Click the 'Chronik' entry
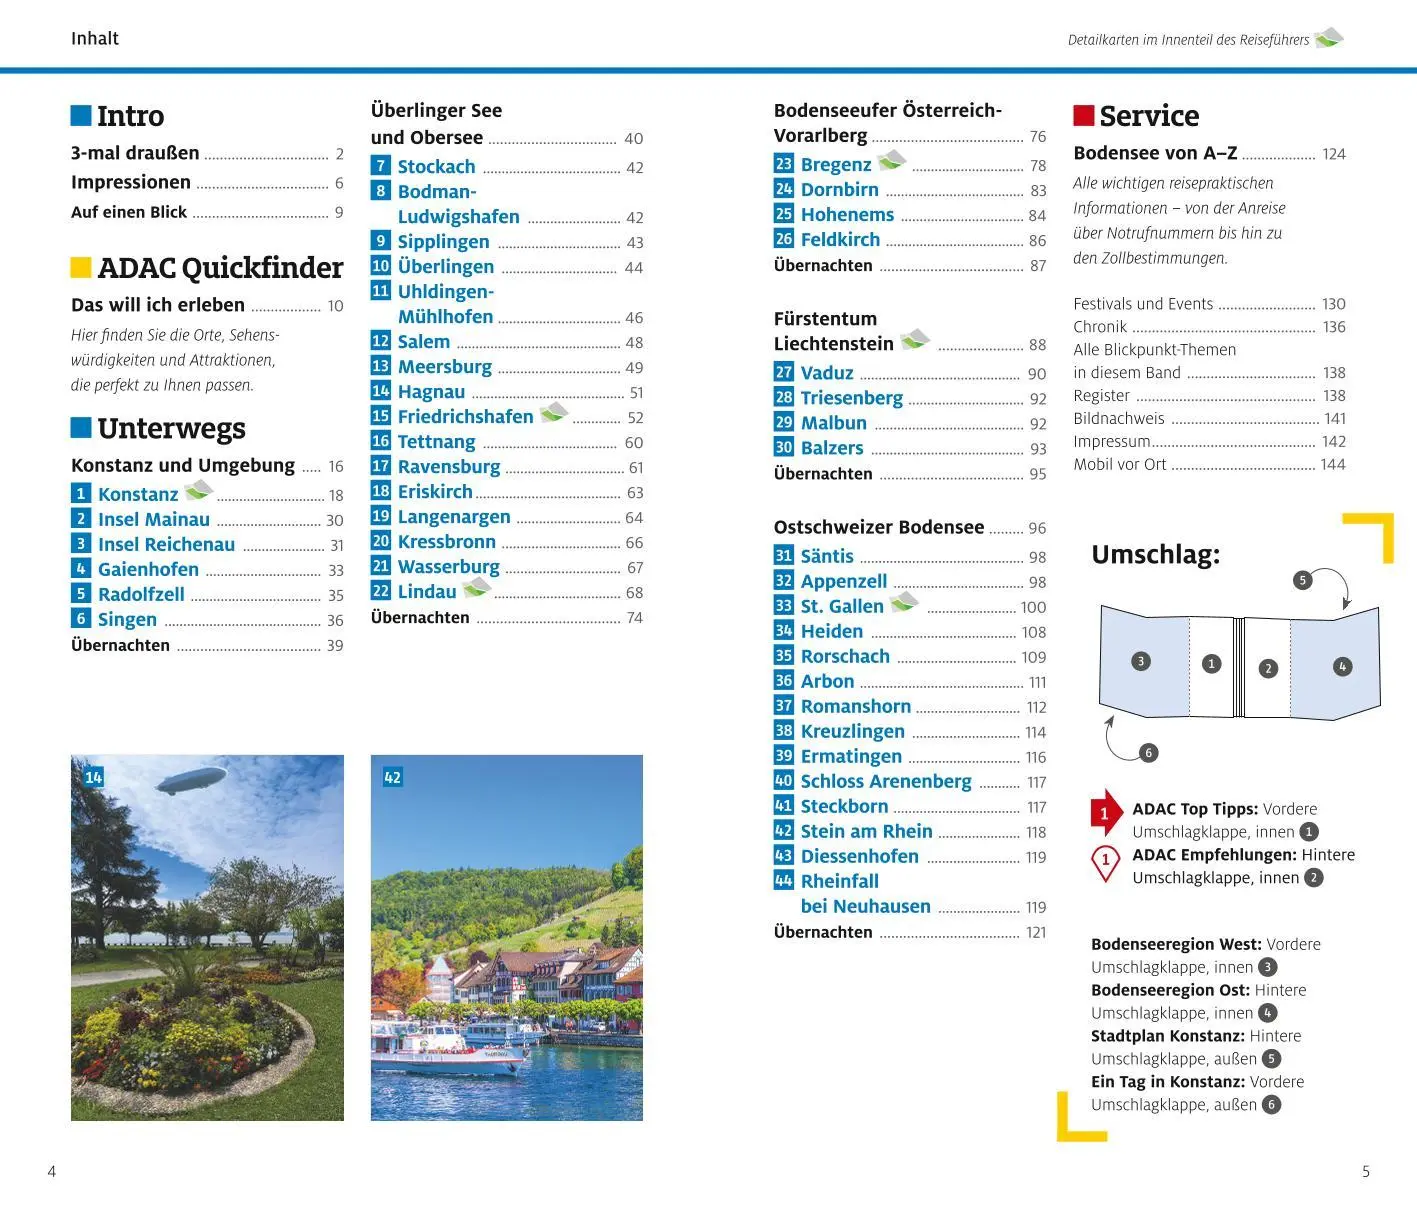 tap(1210, 327)
